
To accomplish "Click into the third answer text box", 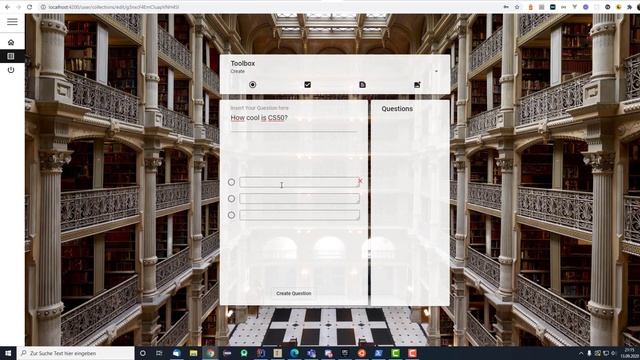I will [x=299, y=215].
